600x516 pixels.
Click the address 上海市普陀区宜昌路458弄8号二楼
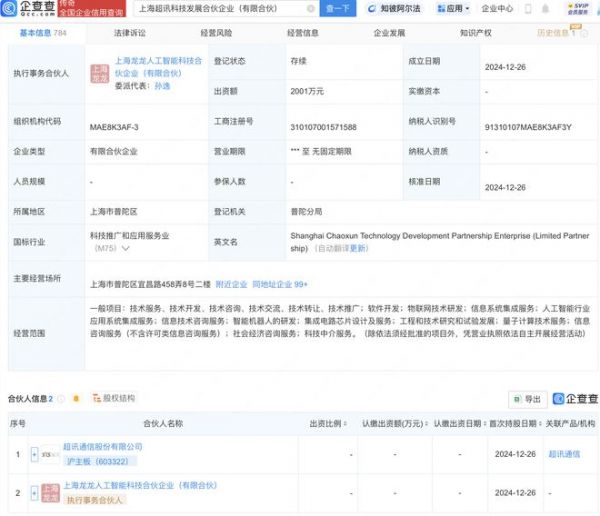click(x=150, y=284)
